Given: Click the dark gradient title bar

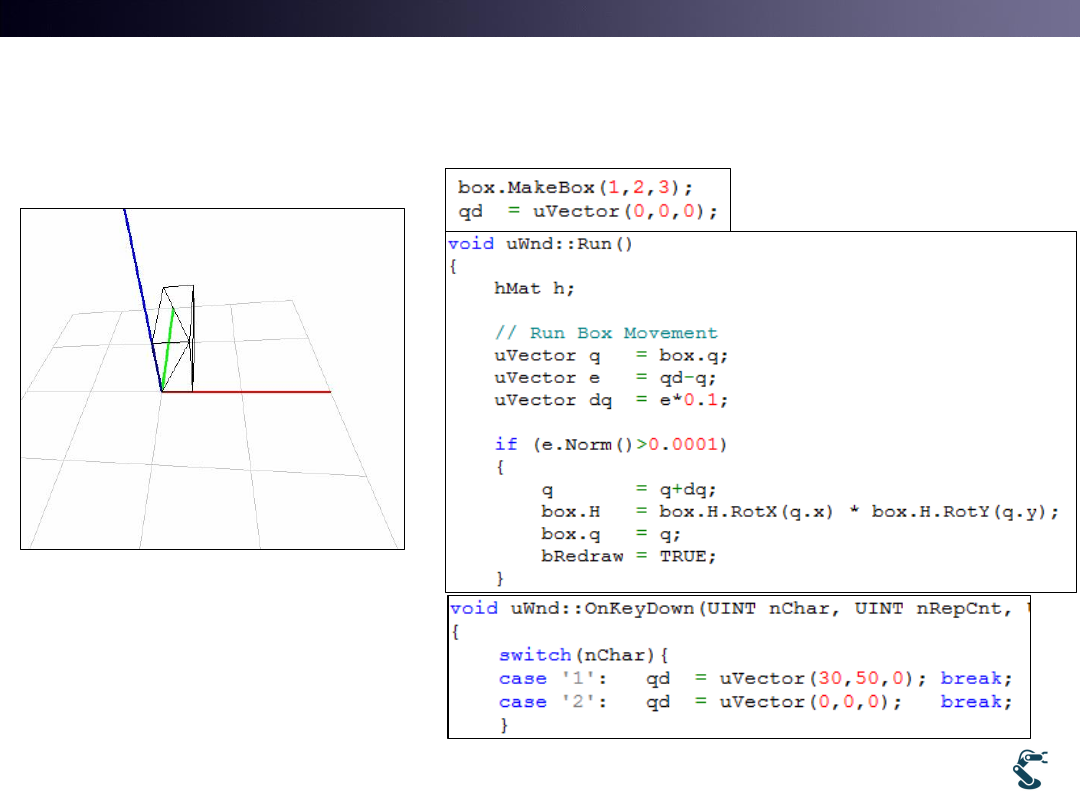Looking at the screenshot, I should tap(540, 18).
